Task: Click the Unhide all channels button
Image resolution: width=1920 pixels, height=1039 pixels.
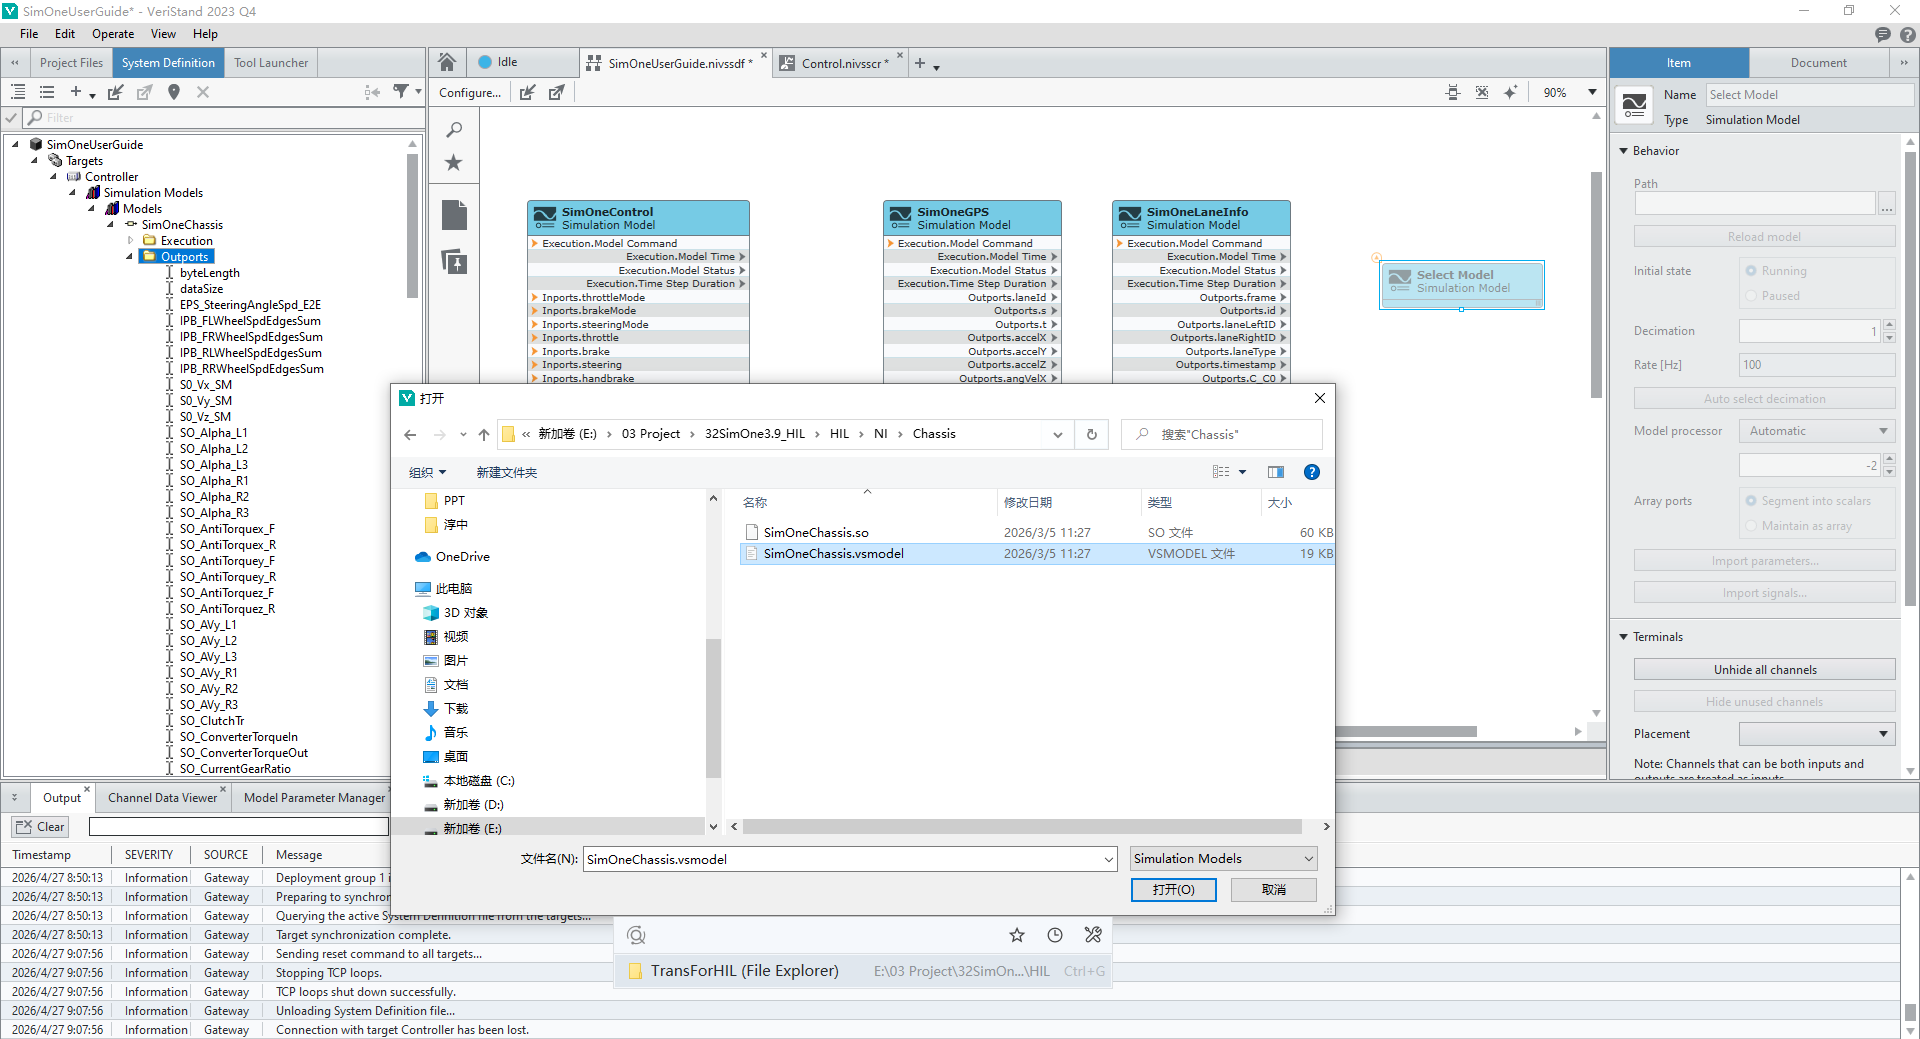Action: [1765, 670]
